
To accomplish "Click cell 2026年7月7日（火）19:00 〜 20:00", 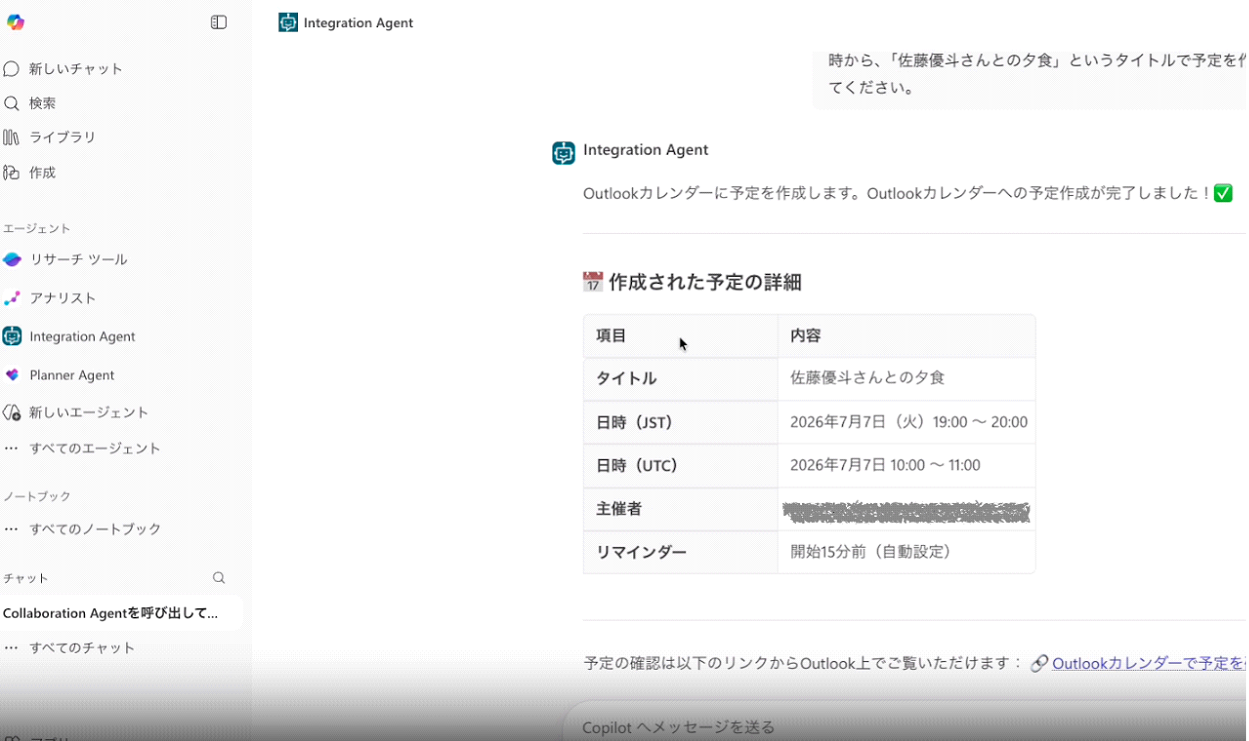I will click(x=909, y=422).
